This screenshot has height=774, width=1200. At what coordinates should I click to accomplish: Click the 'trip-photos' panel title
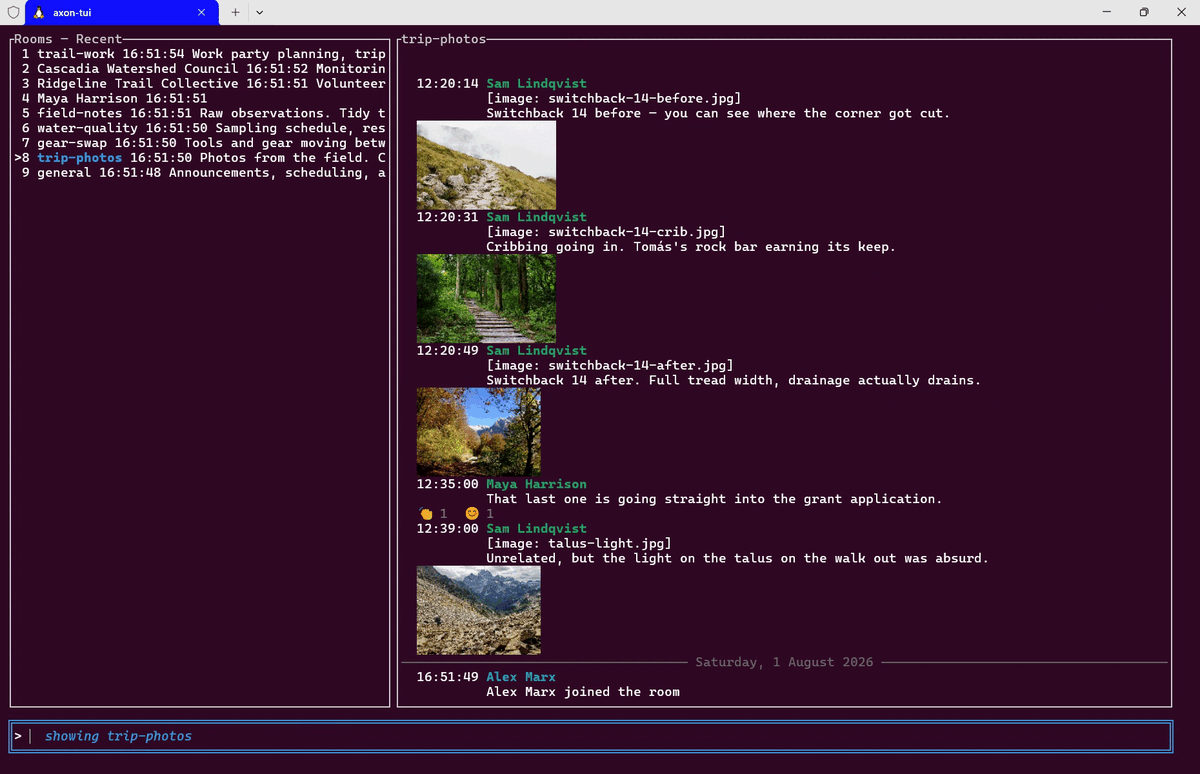click(444, 39)
